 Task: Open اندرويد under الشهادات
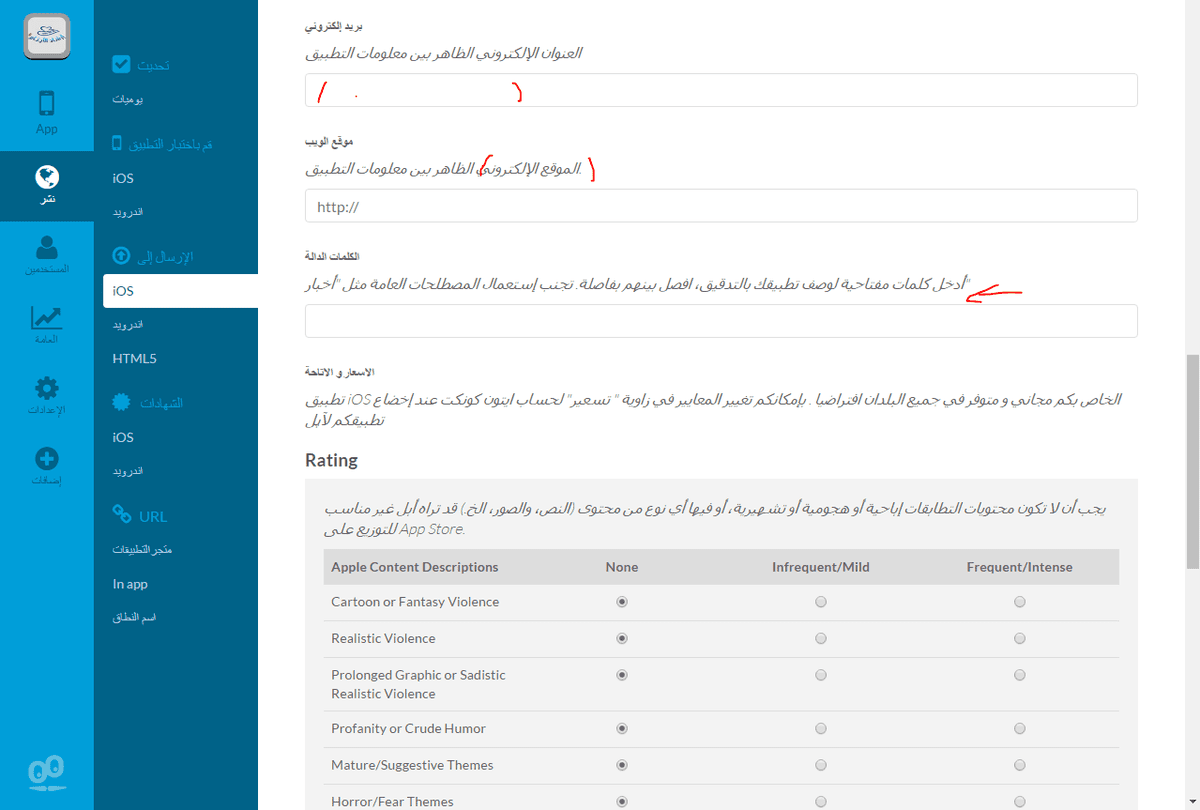(x=128, y=471)
